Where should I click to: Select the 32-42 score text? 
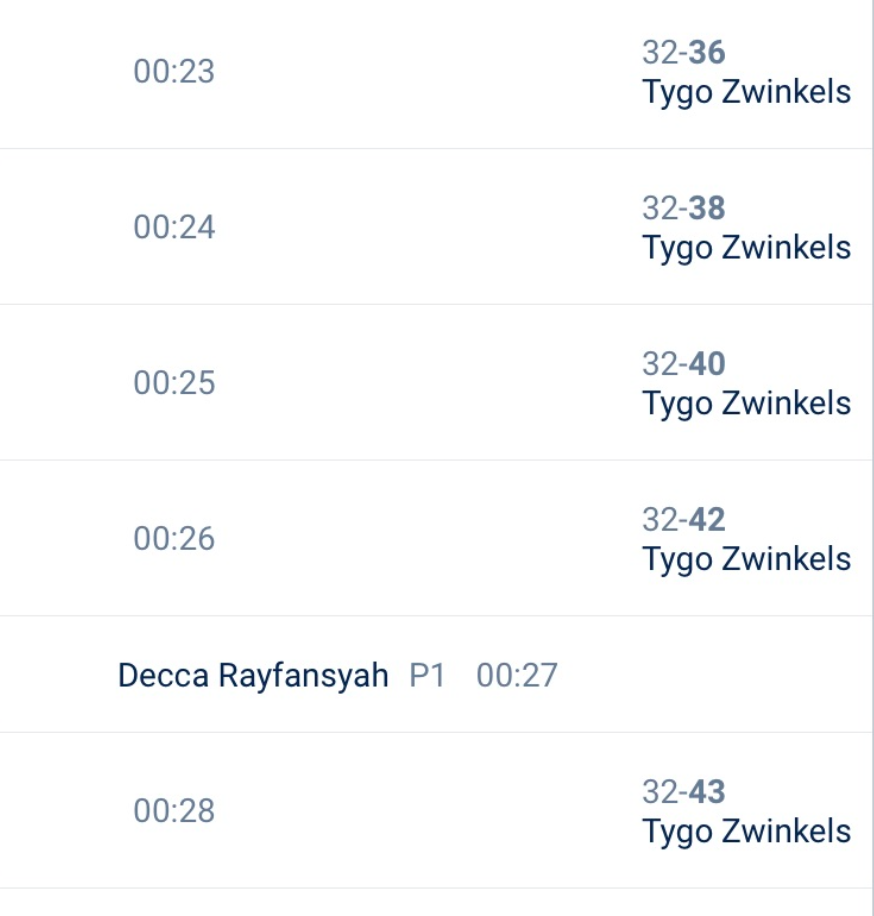684,520
